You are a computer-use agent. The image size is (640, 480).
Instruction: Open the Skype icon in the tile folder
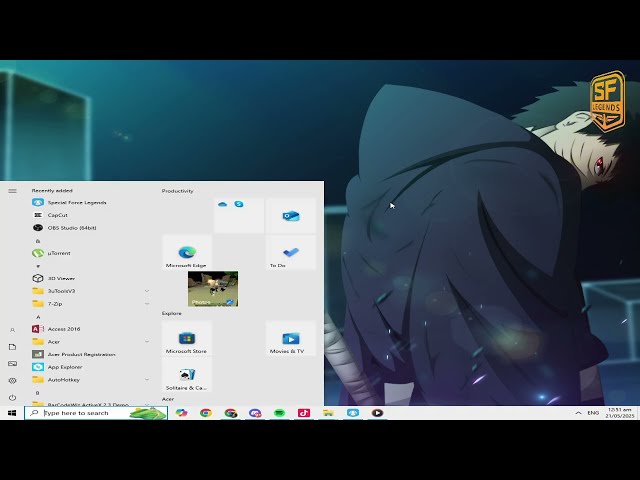tap(239, 204)
